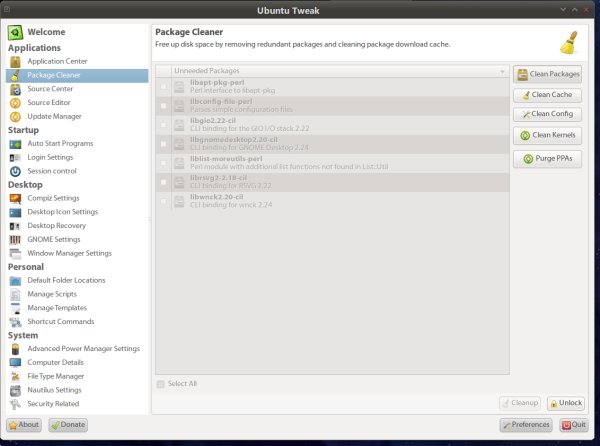This screenshot has width=600, height=446.
Task: Click the Session control power icon
Action: pyautogui.click(x=15, y=171)
